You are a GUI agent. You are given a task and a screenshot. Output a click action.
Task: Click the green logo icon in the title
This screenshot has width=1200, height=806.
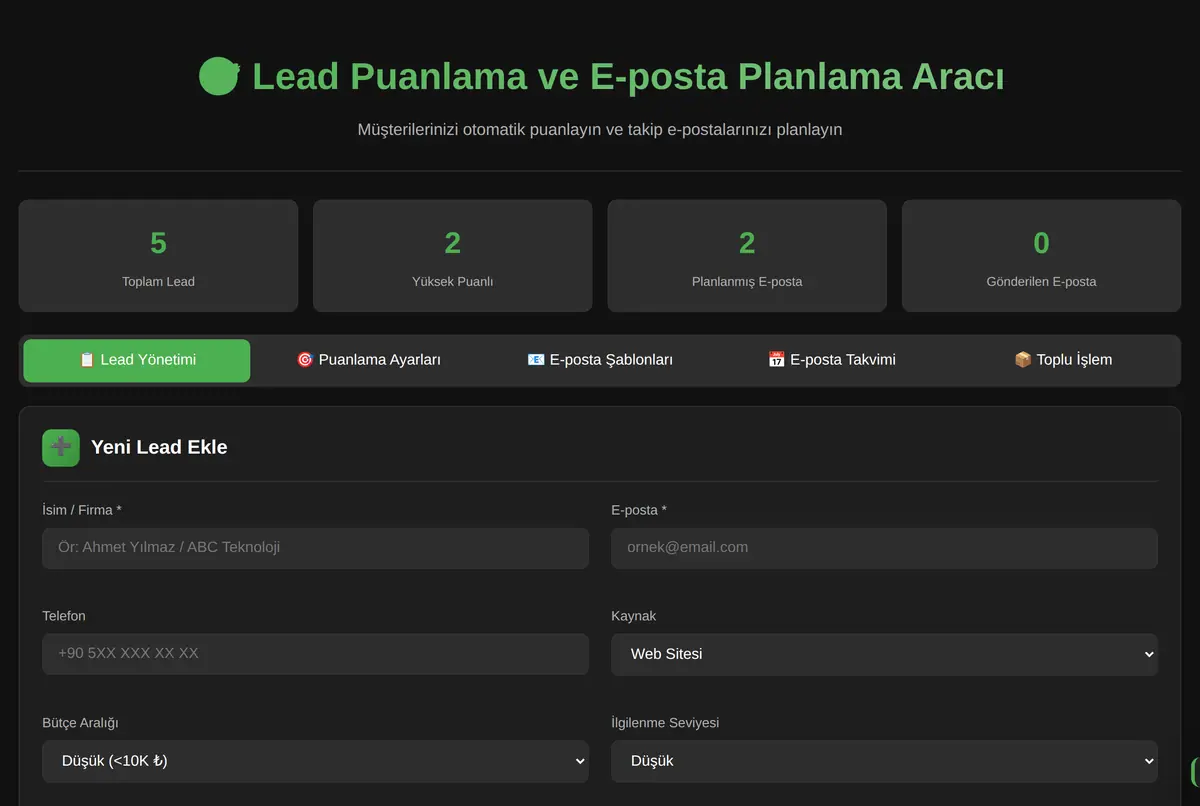coord(219,77)
